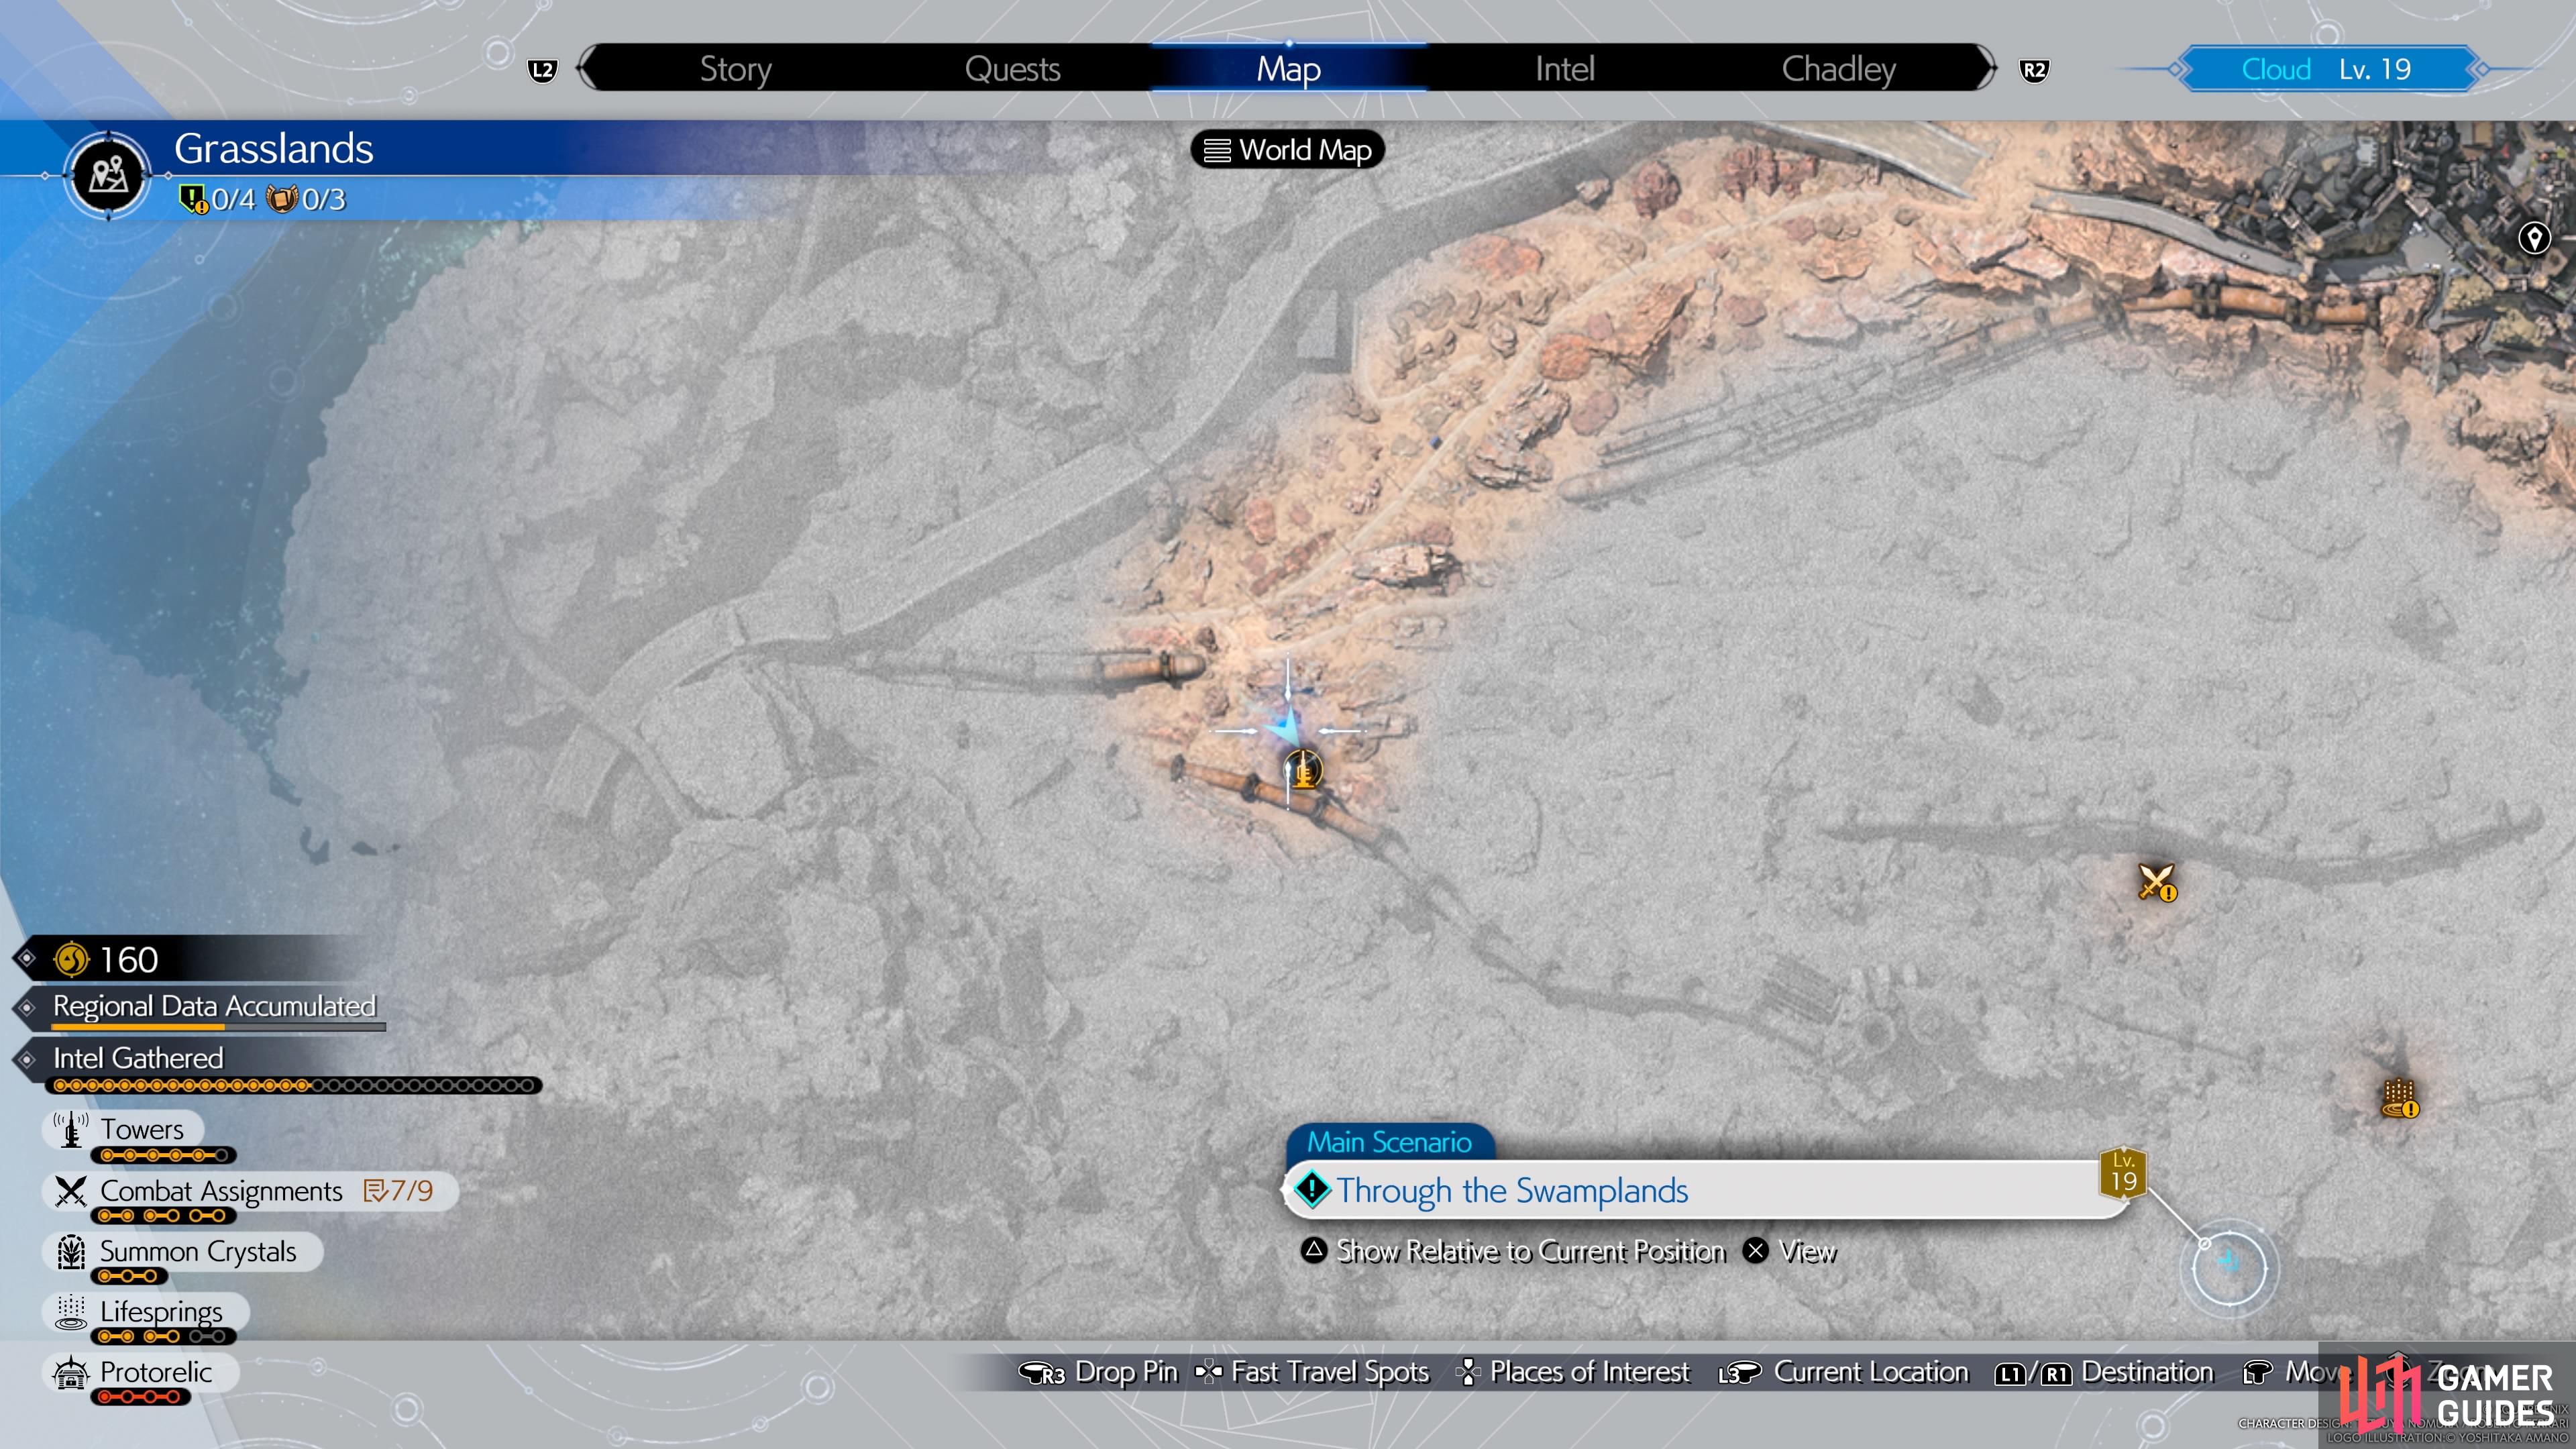Screen dimensions: 2576x1449
Task: Click the Towers antenna icon
Action: 70,1130
